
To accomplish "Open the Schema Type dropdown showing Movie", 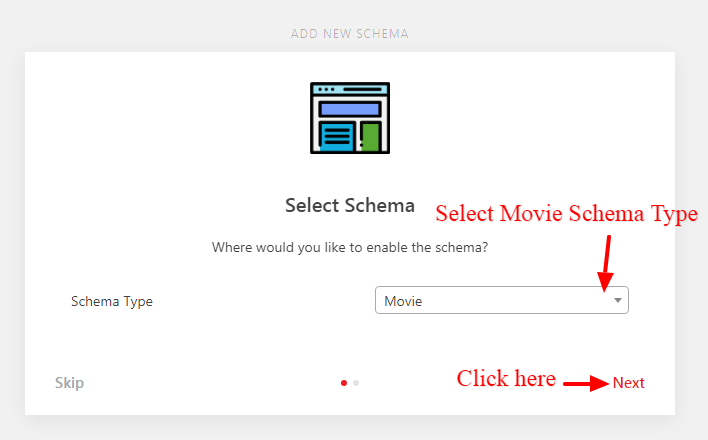I will [x=502, y=300].
